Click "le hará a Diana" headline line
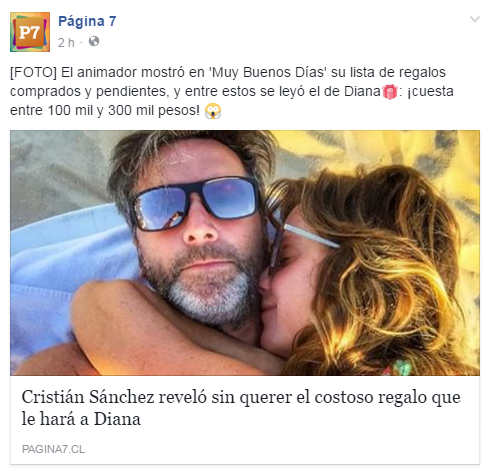The height and width of the screenshot is (475, 490). 81,419
